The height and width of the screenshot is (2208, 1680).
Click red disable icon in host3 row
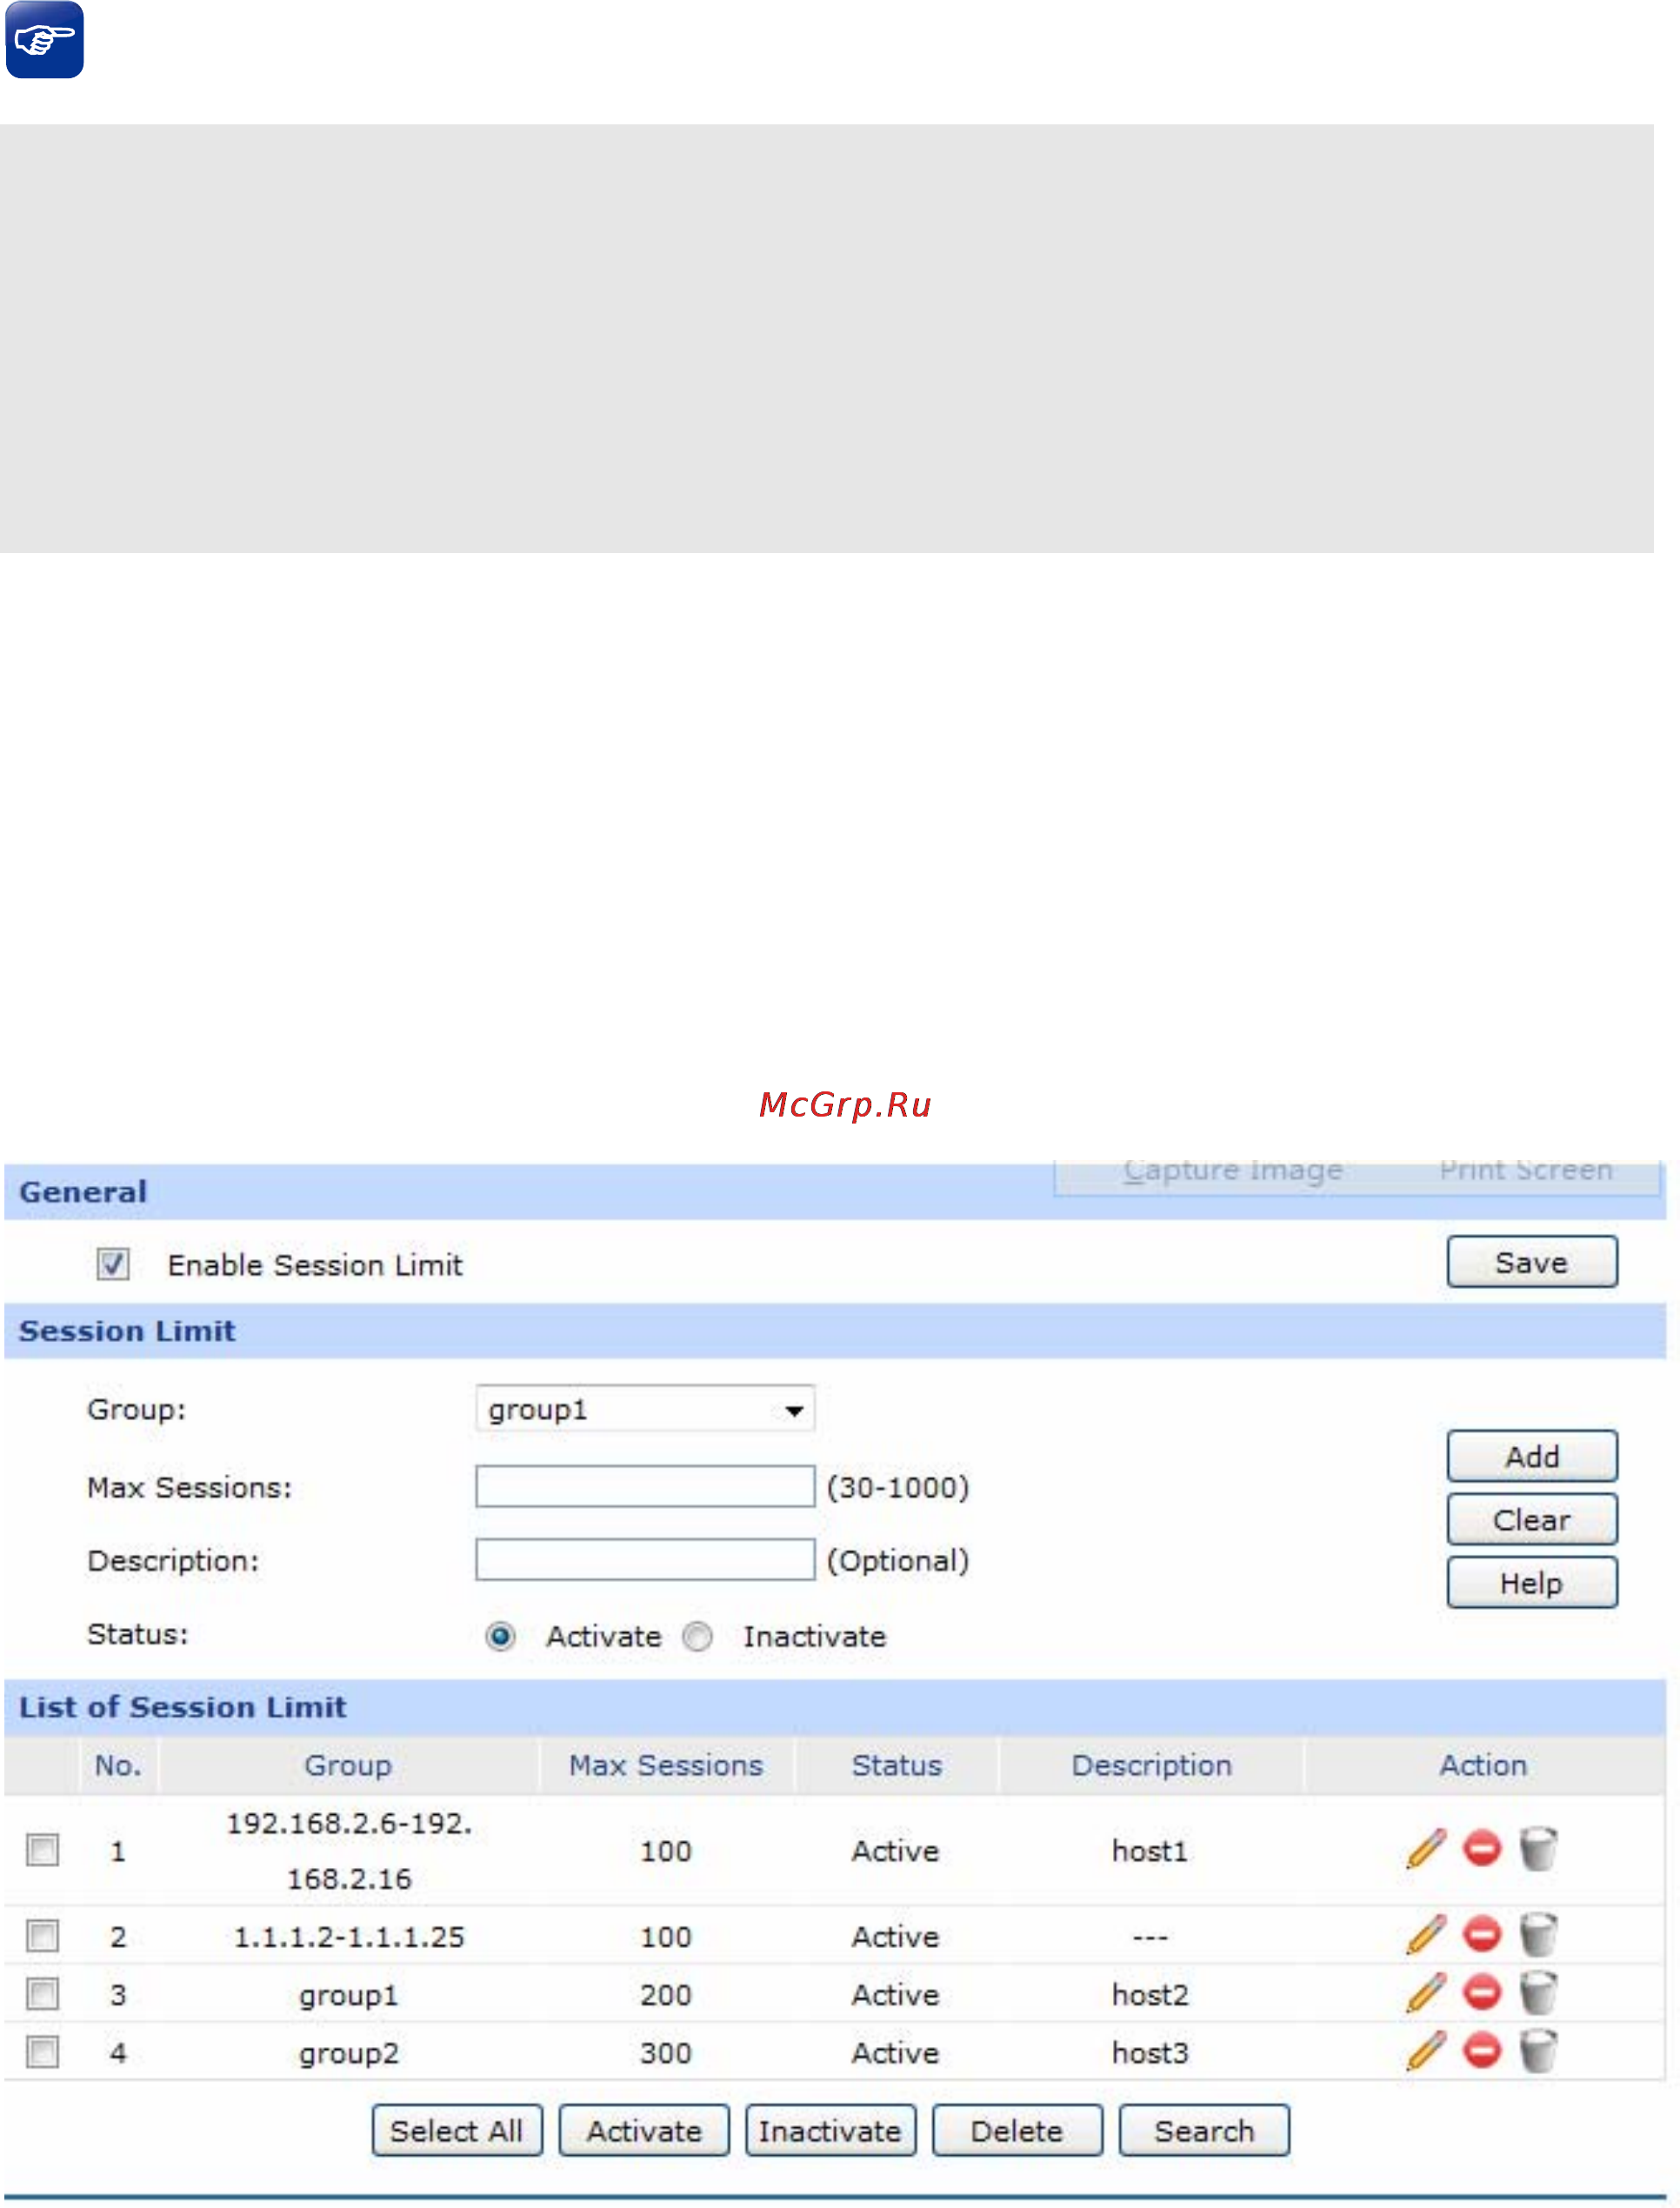tap(1482, 2050)
